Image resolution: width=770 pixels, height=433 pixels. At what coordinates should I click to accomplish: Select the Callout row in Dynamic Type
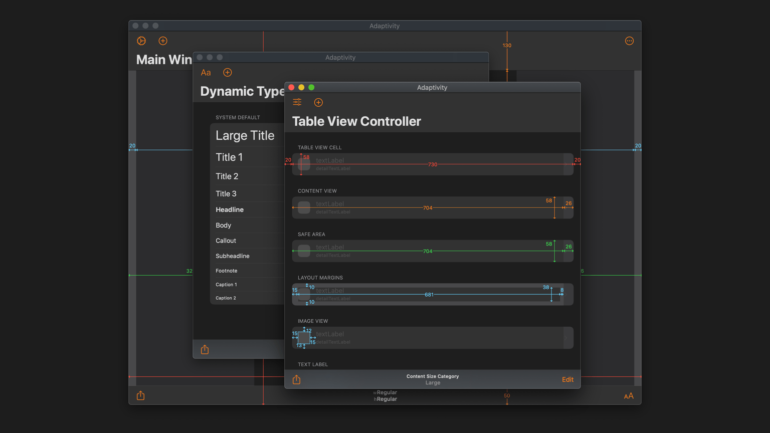click(x=248, y=241)
